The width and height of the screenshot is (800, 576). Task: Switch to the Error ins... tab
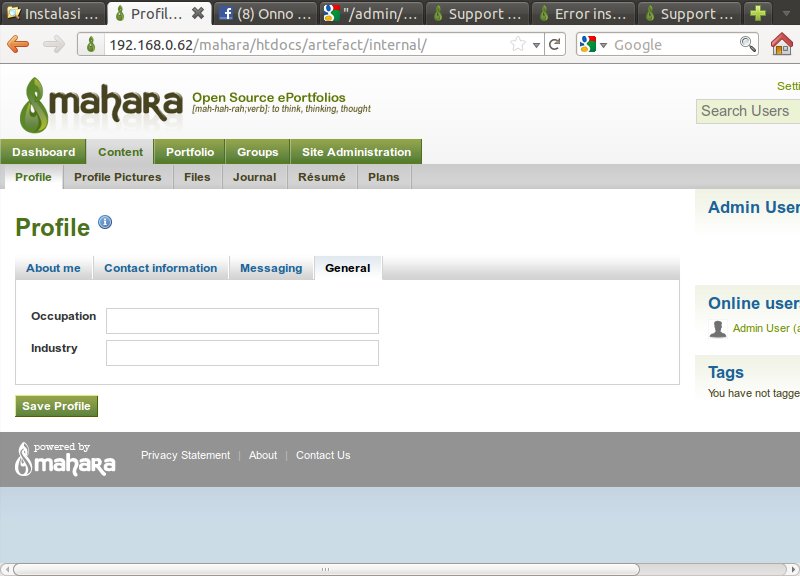point(584,13)
